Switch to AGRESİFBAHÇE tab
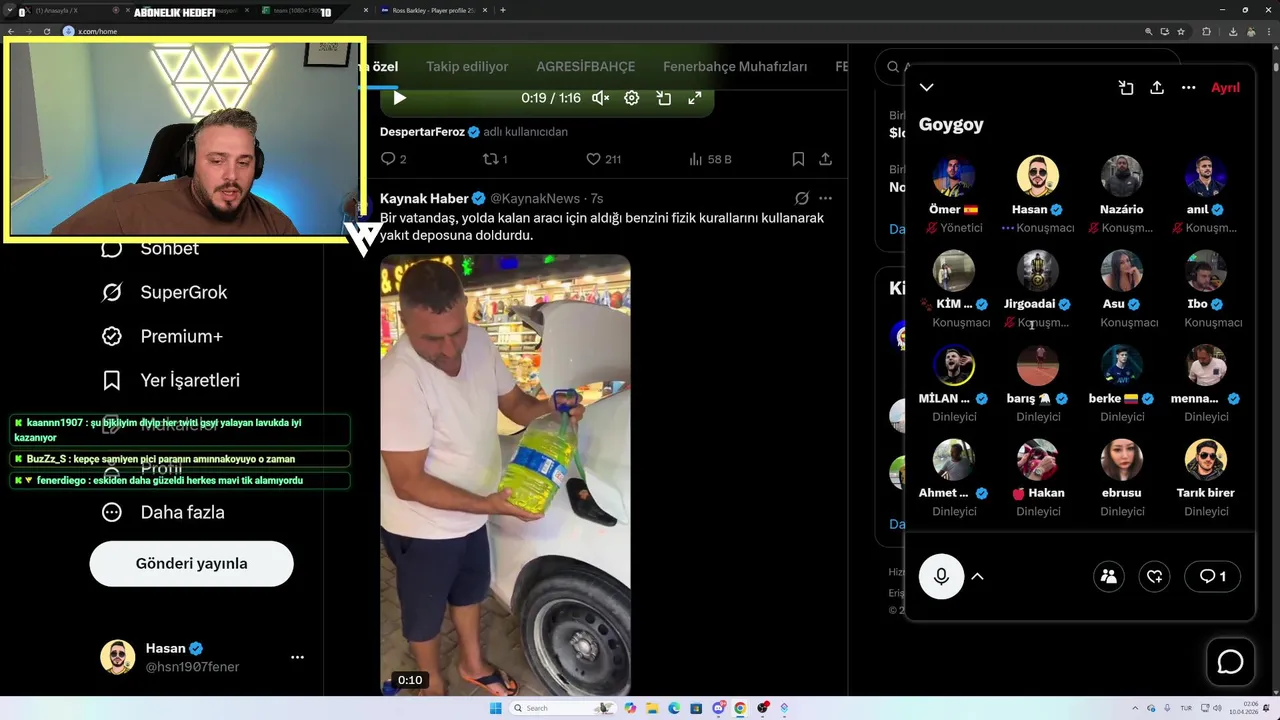The height and width of the screenshot is (720, 1280). [586, 67]
